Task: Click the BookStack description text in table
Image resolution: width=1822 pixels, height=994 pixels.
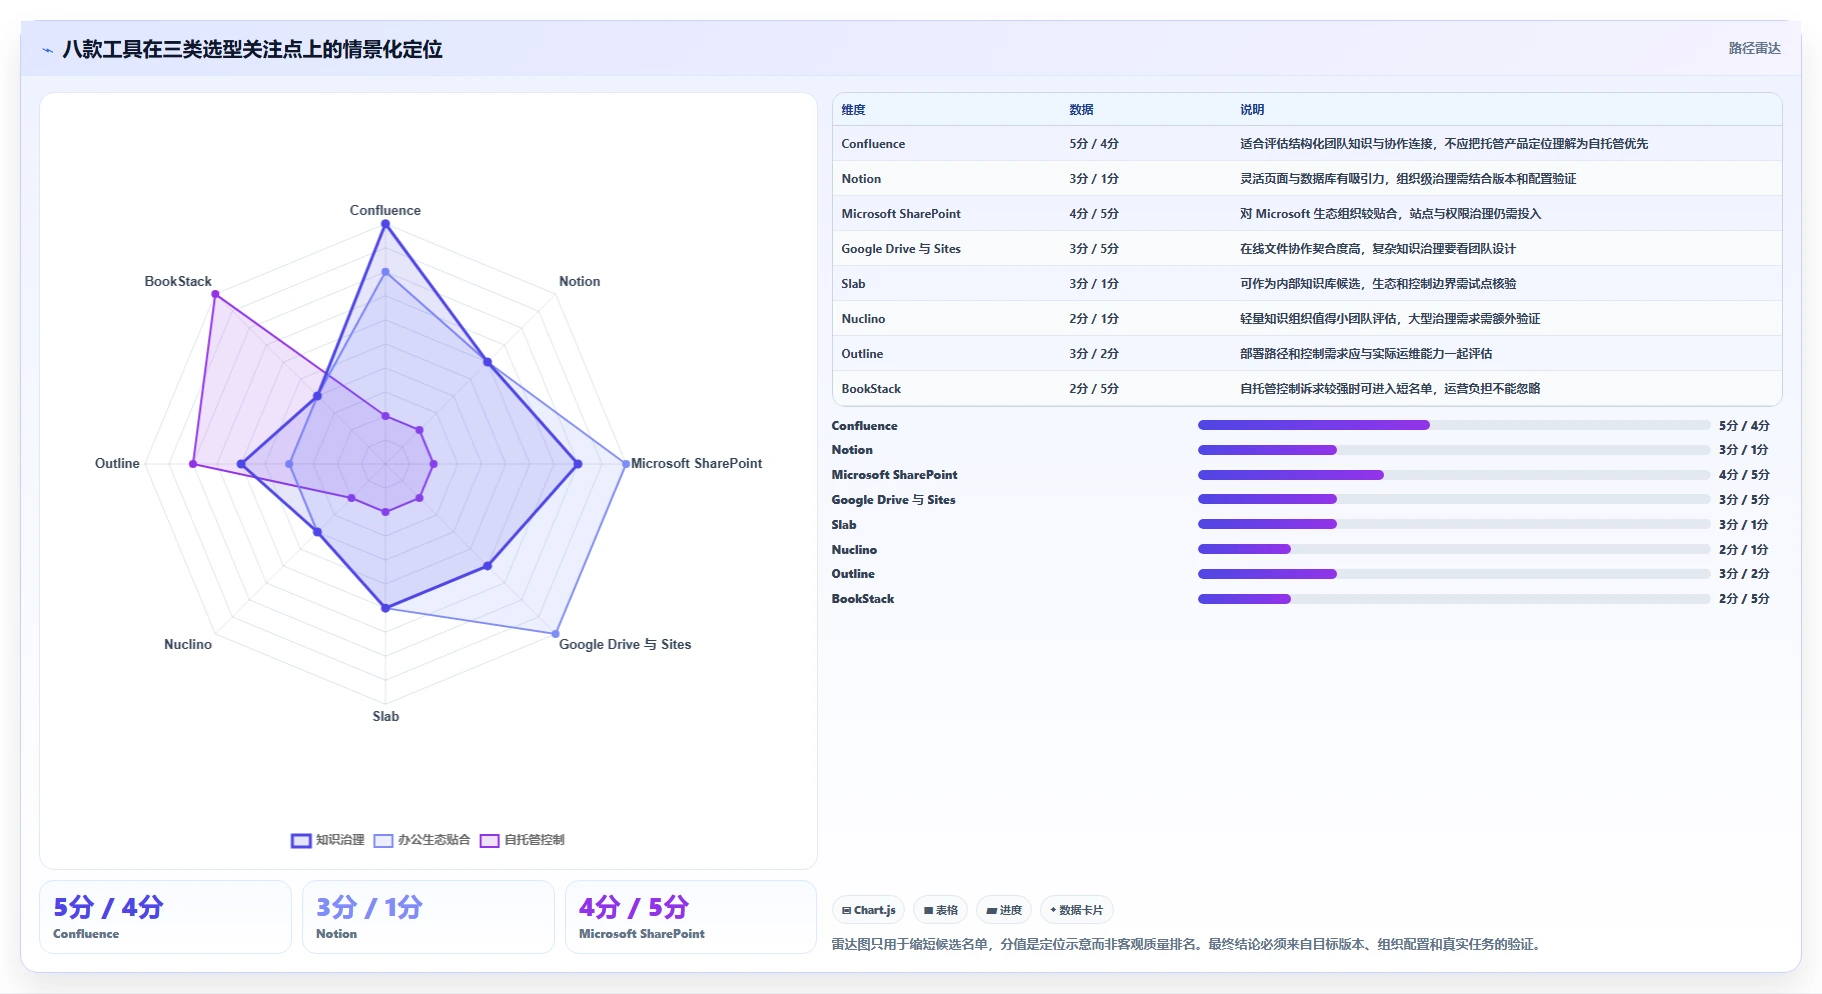Action: point(1390,389)
